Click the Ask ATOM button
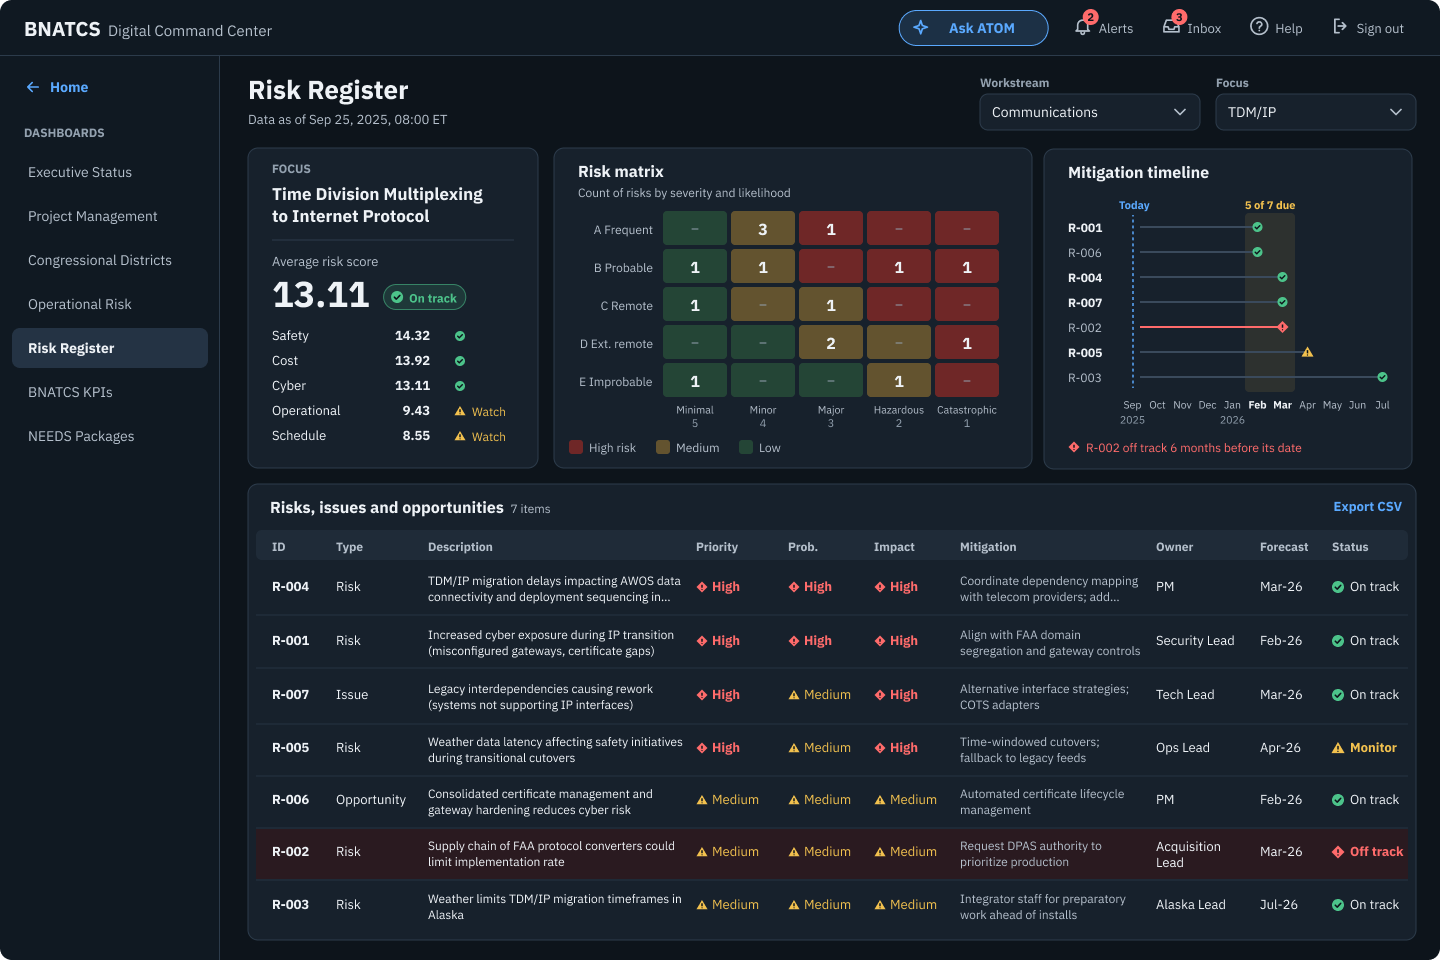The height and width of the screenshot is (960, 1440). point(973,28)
